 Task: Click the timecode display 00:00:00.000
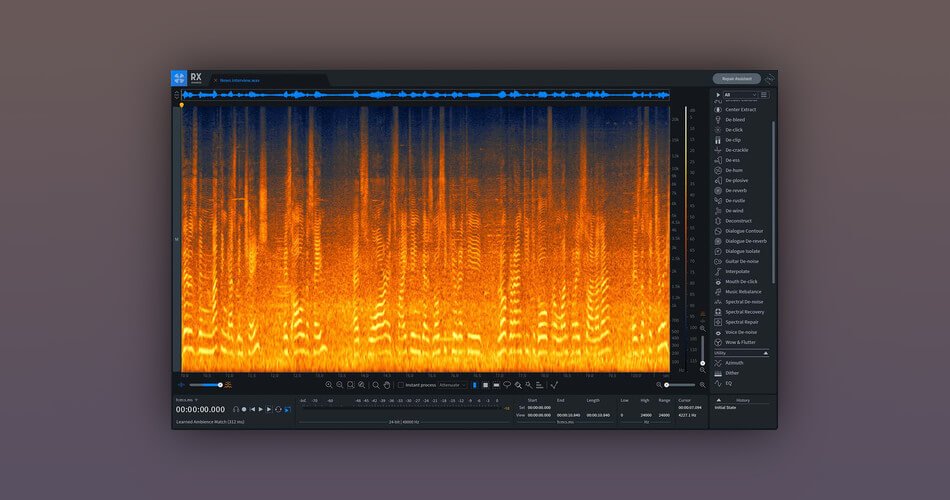(x=201, y=410)
